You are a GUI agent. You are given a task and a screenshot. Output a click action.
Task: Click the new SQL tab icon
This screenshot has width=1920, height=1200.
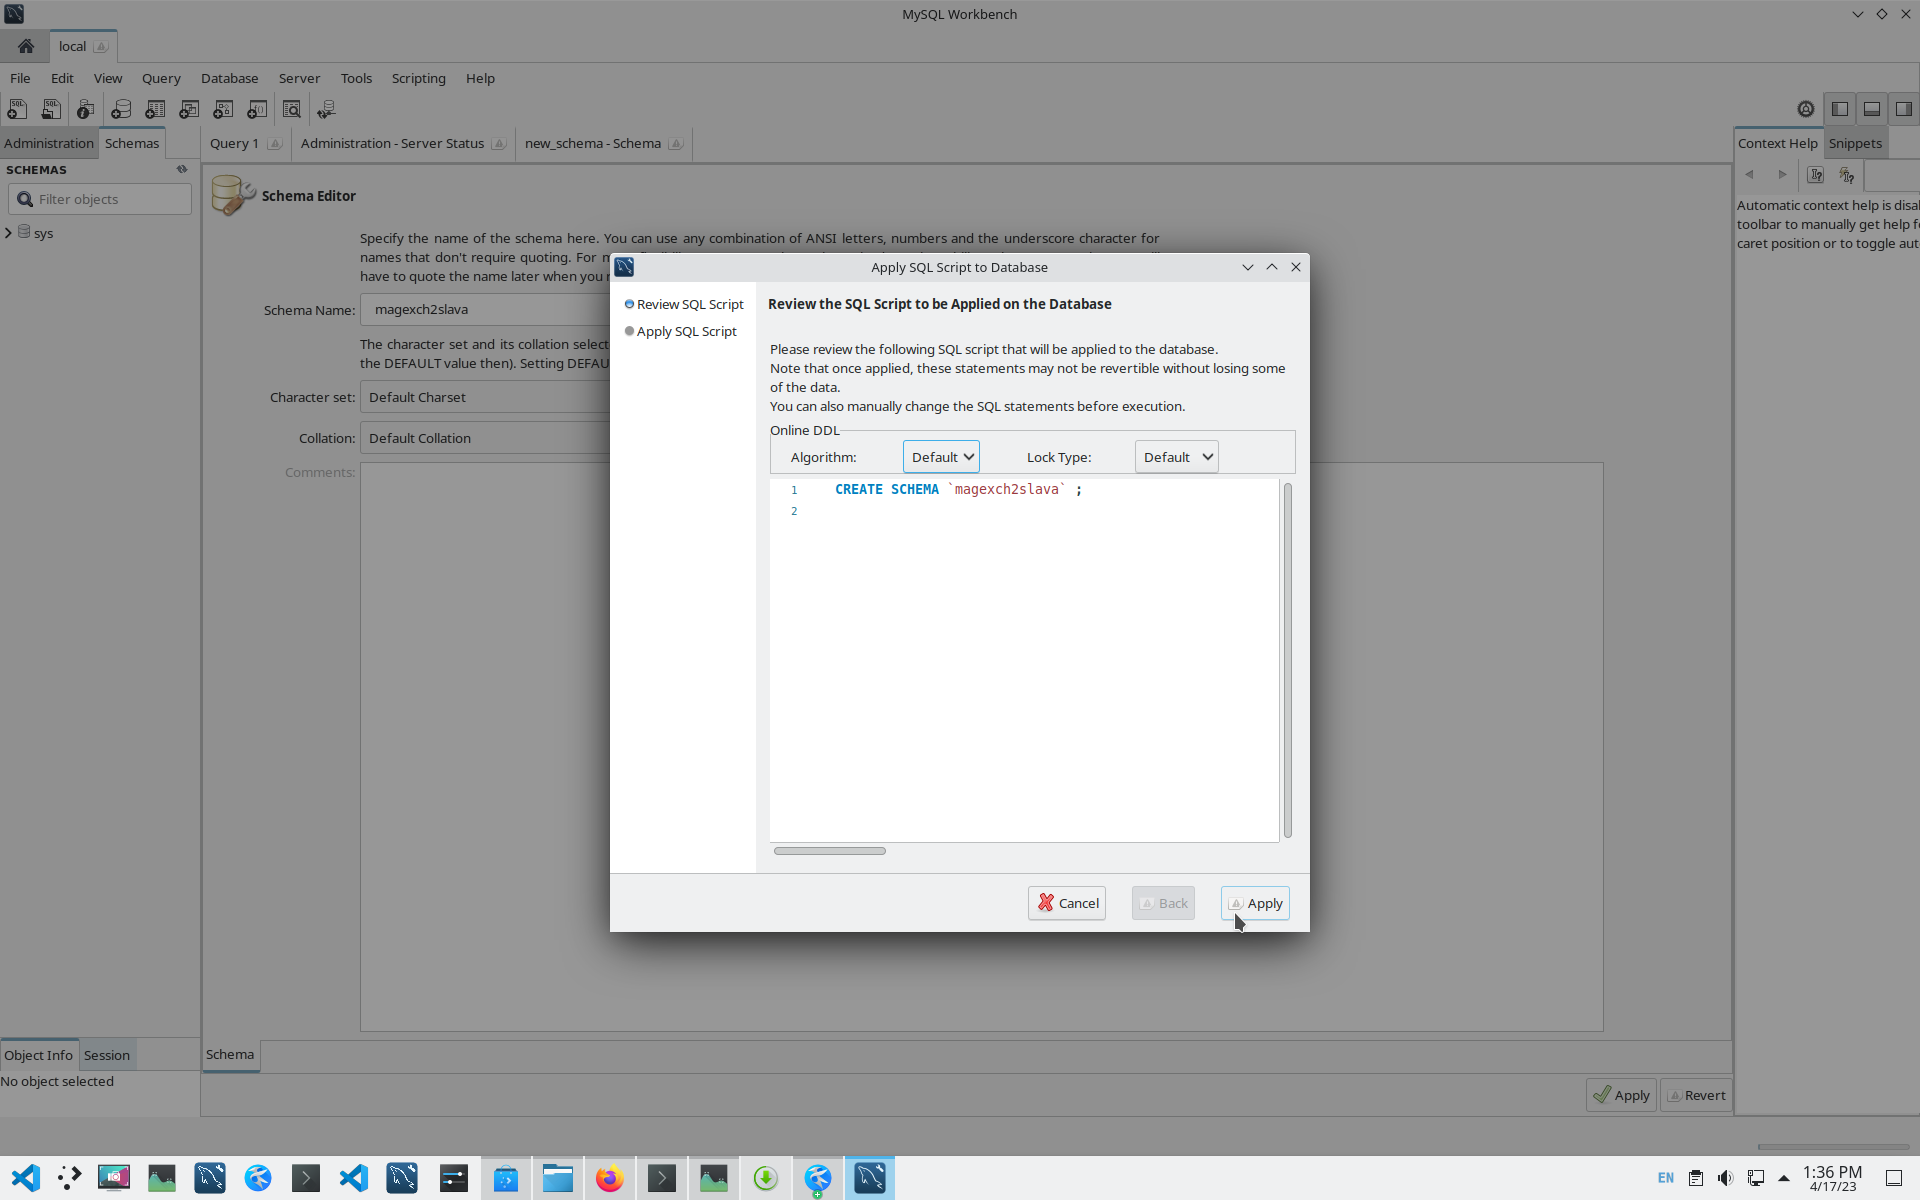point(17,109)
